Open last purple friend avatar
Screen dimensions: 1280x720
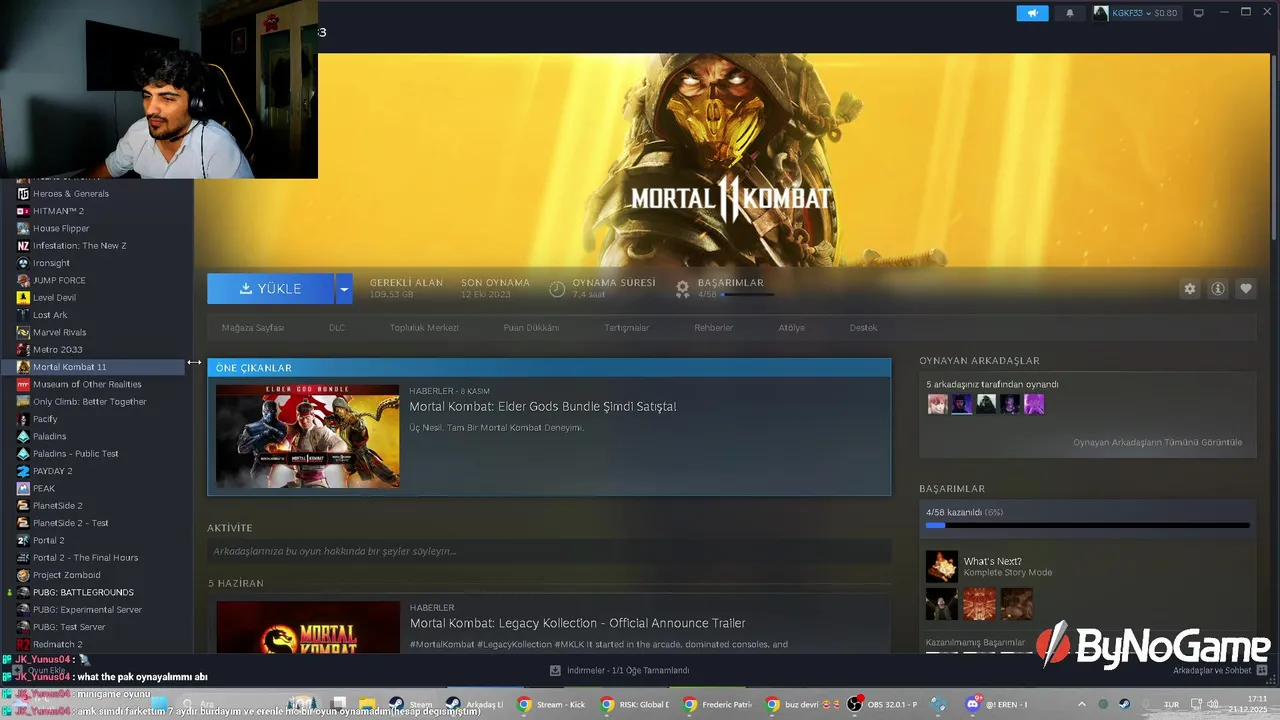pos(1034,404)
